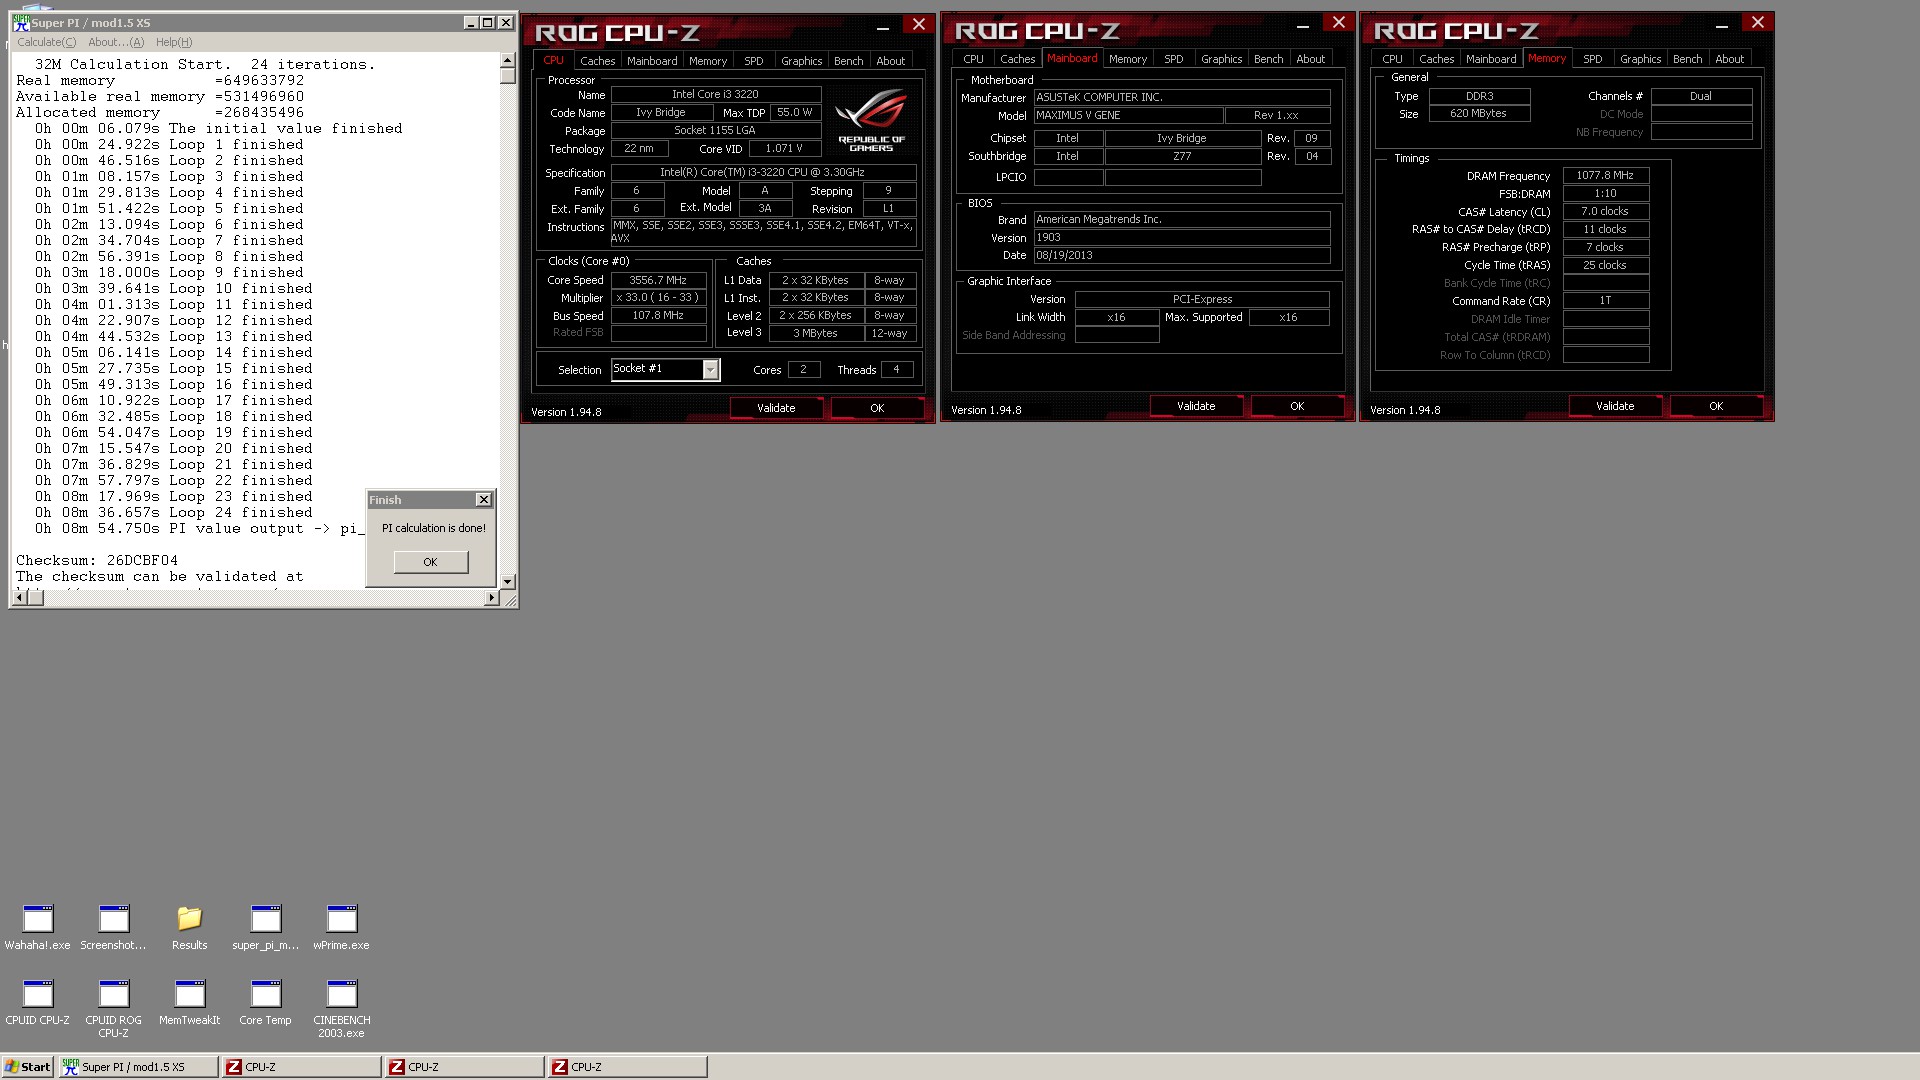The image size is (1920, 1080).
Task: Click the DRAM Frequency value field
Action: point(1606,176)
